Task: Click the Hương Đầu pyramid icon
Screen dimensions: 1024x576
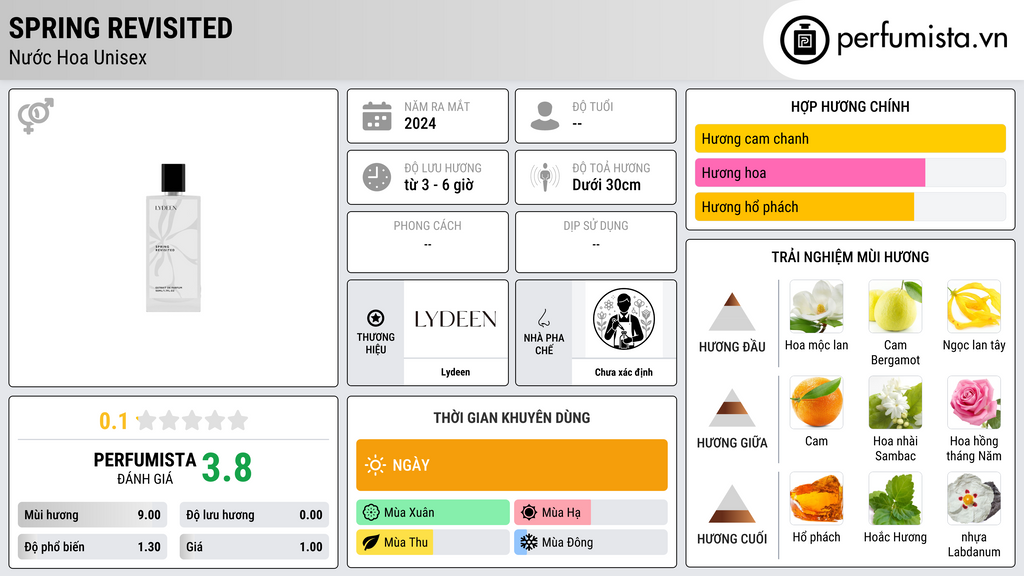Action: [x=732, y=312]
